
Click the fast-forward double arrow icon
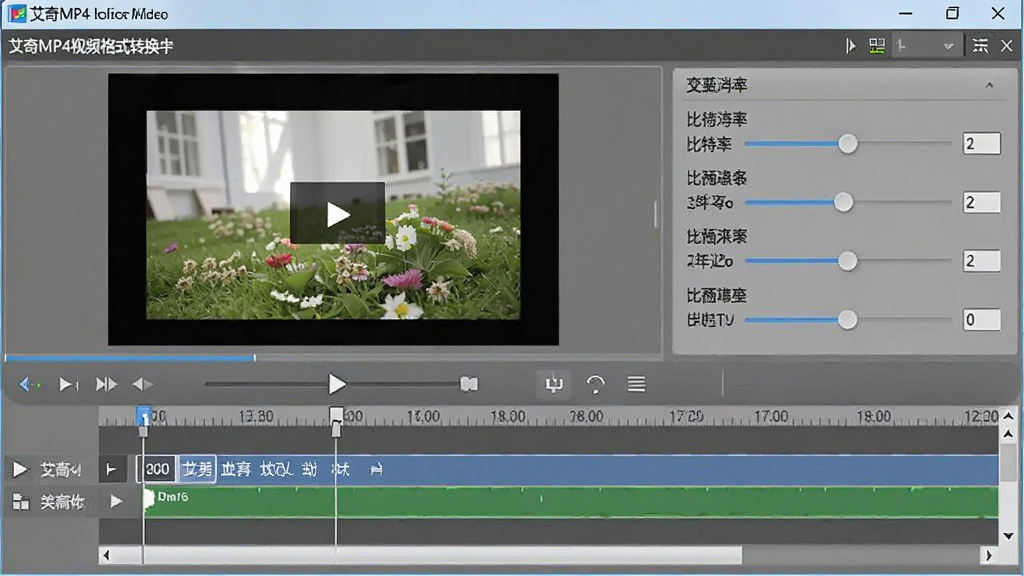click(x=106, y=384)
